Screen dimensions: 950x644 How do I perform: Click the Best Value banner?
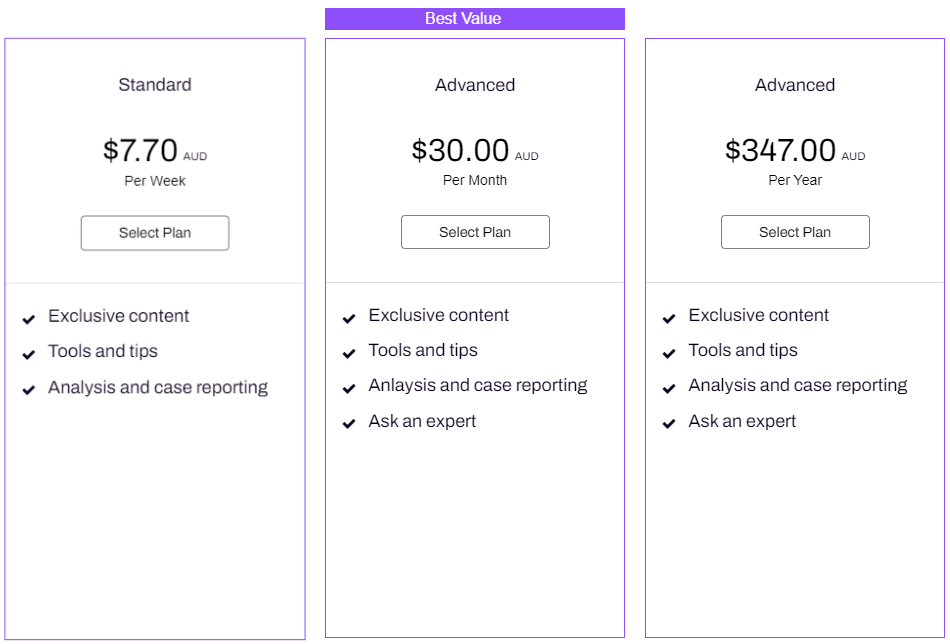click(475, 18)
